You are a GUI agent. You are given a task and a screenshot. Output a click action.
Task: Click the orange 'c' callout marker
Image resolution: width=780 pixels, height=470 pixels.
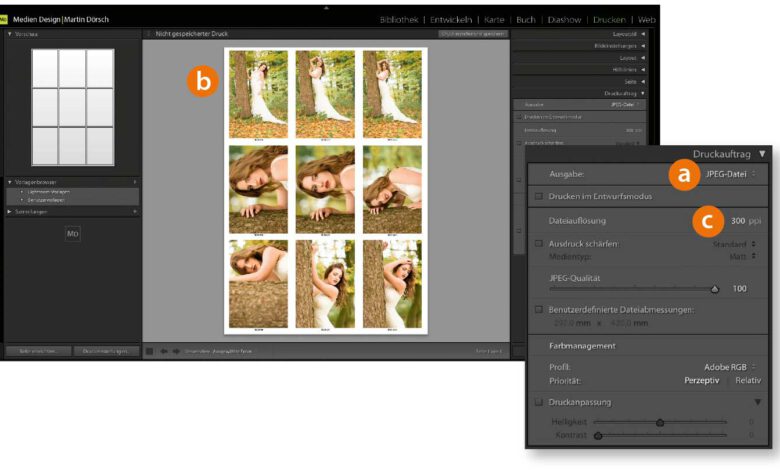(708, 220)
